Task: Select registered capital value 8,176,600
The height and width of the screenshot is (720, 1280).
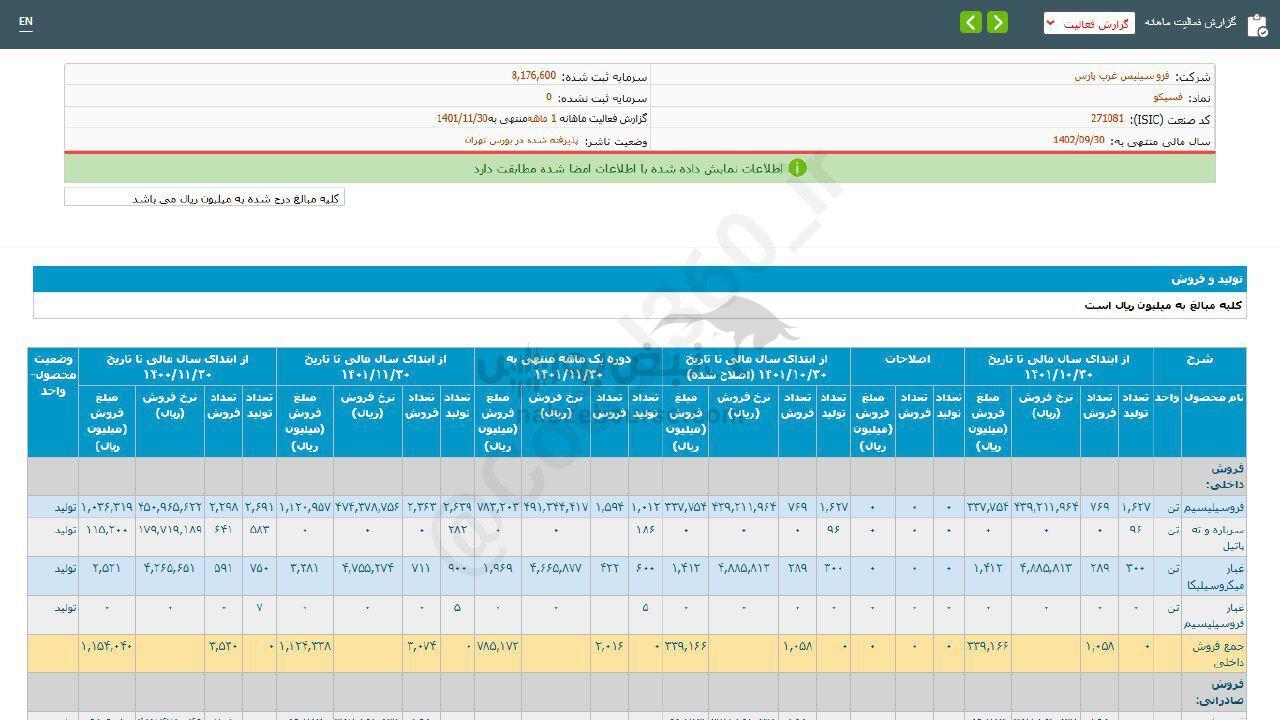Action: click(533, 76)
